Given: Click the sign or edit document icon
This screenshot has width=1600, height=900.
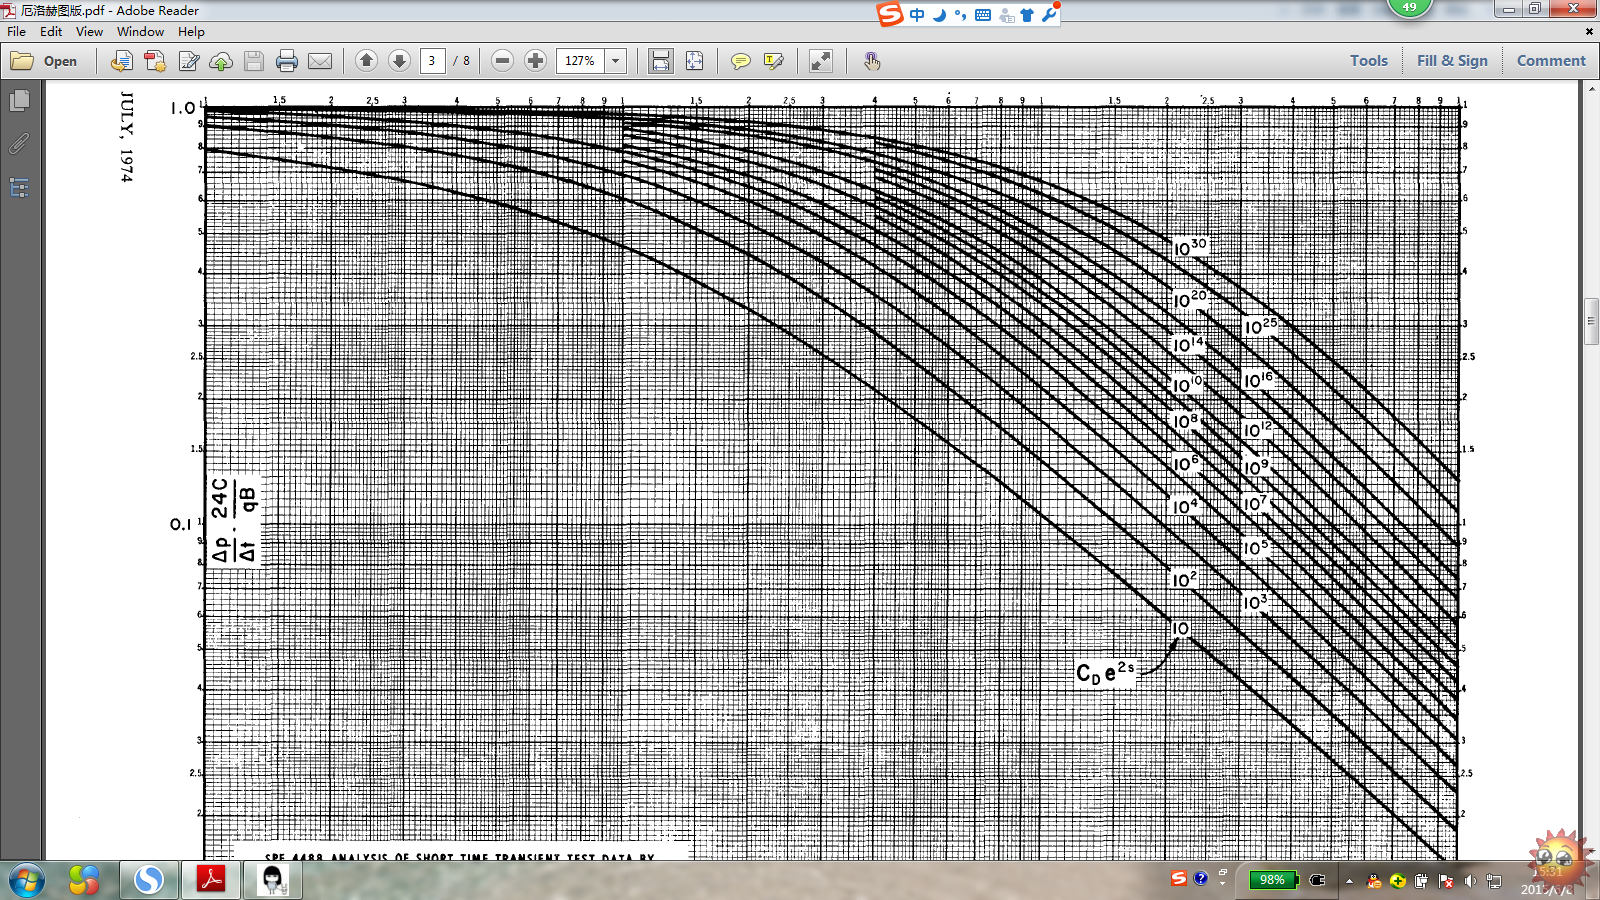Looking at the screenshot, I should pos(188,61).
